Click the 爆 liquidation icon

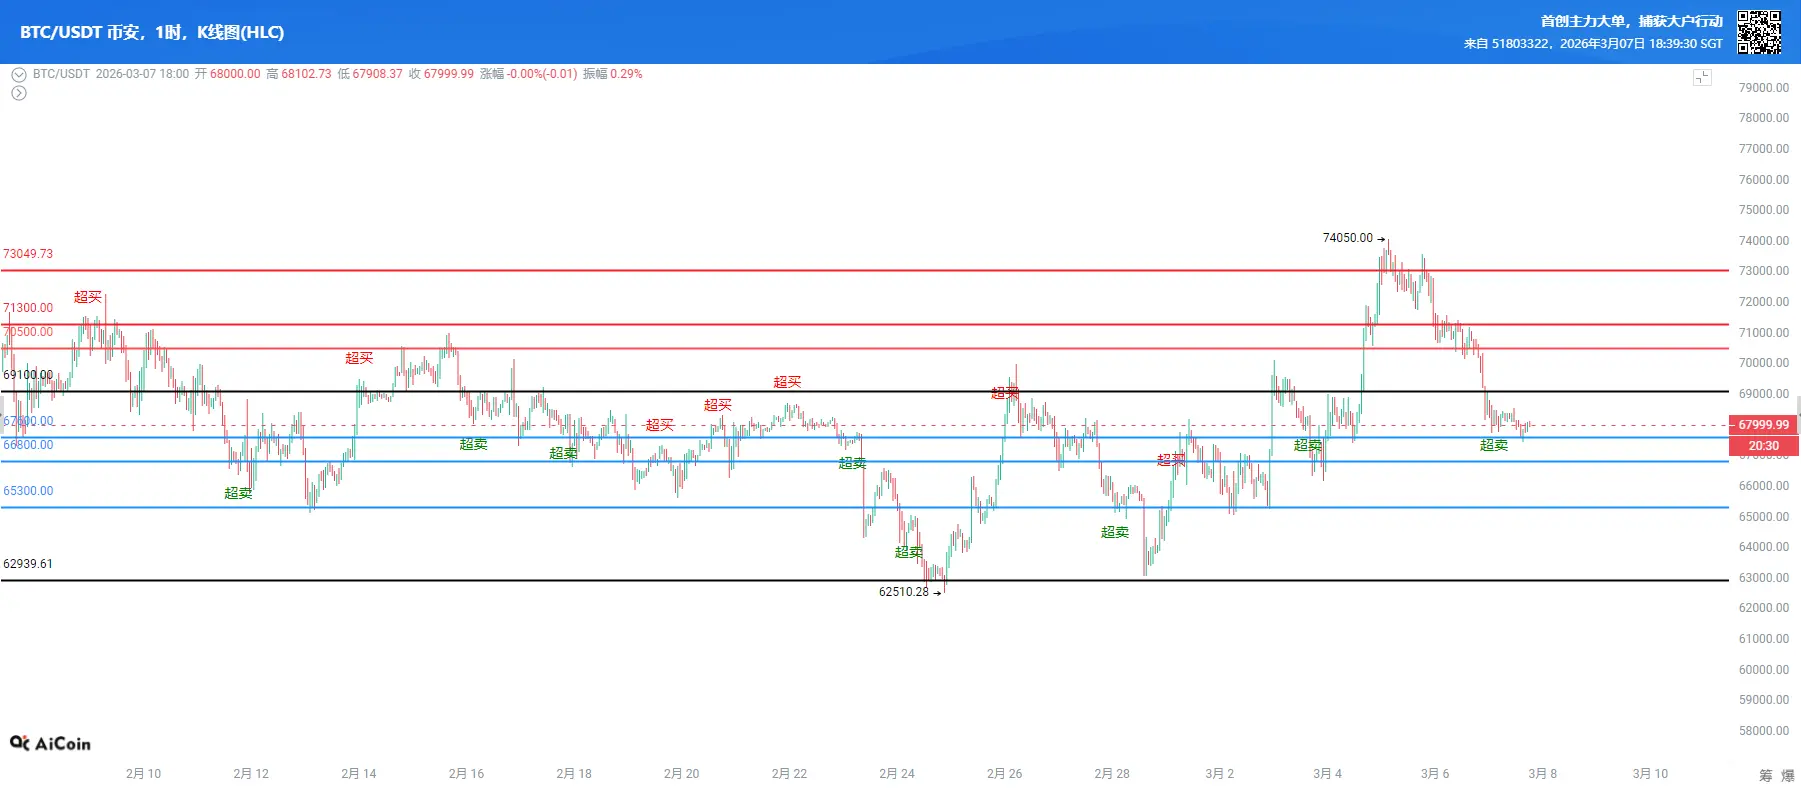coord(1788,775)
